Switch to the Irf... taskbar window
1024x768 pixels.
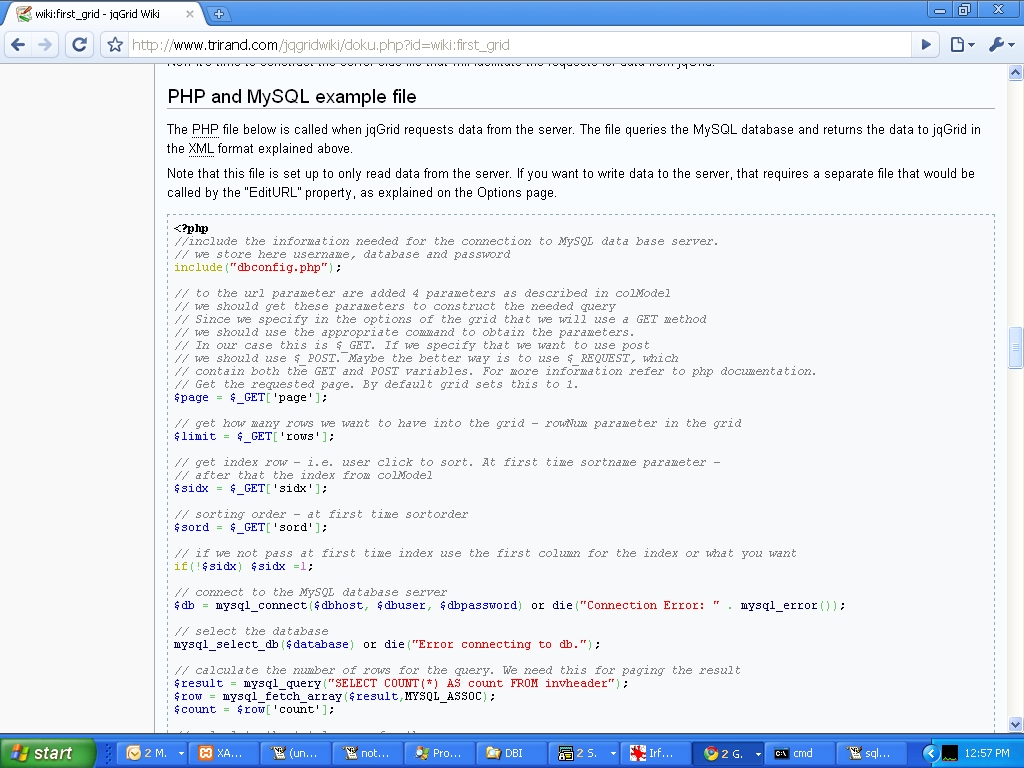pyautogui.click(x=656, y=753)
